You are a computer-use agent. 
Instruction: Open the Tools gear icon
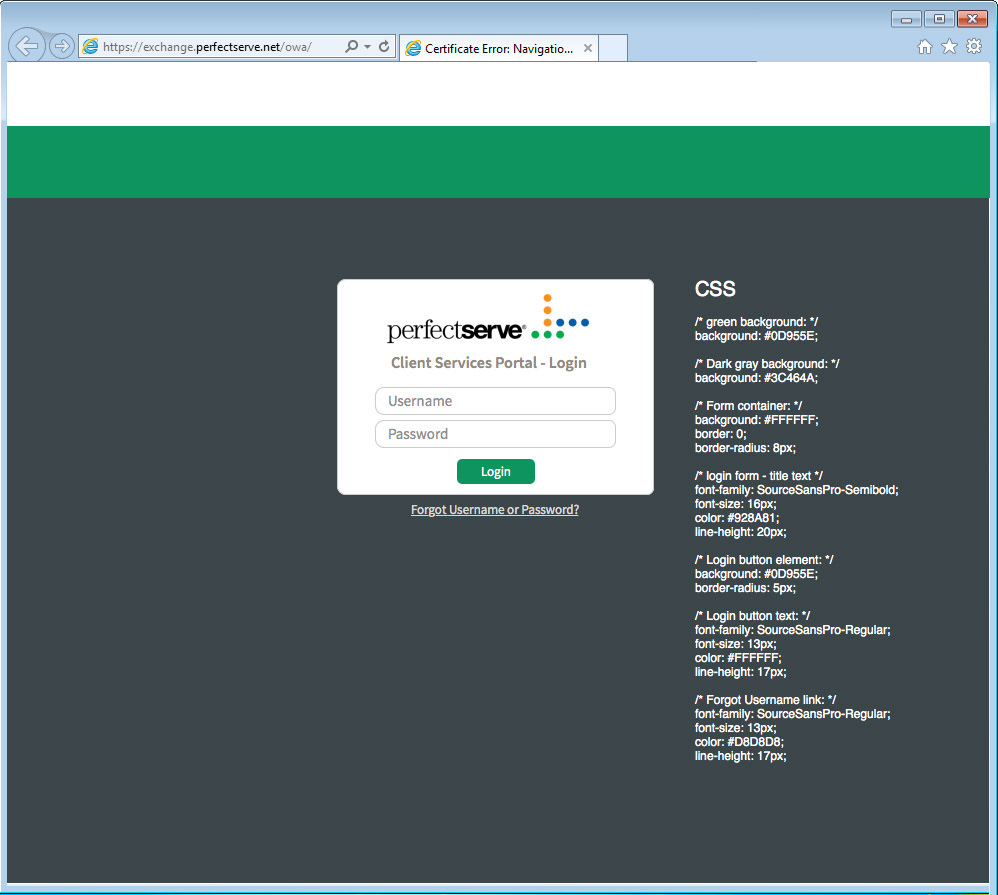(974, 46)
